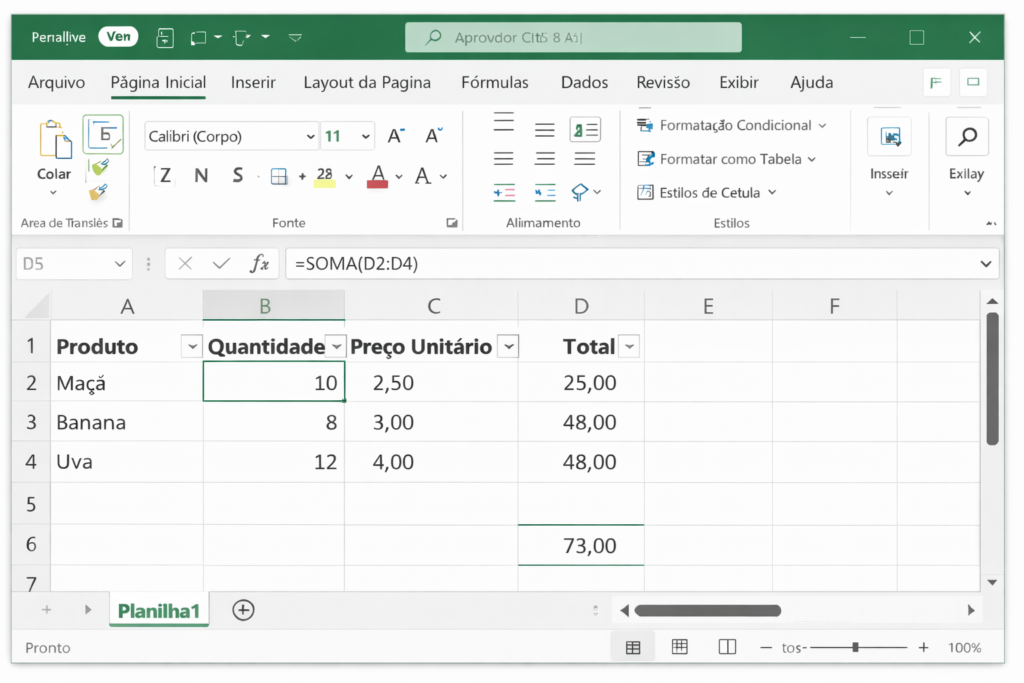Click the fx insert function icon
1024x683 pixels.
tap(259, 264)
